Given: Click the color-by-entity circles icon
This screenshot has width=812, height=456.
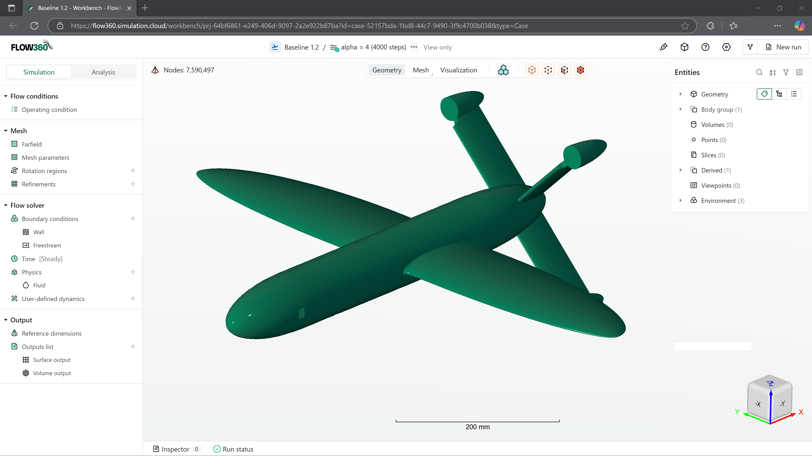Looking at the screenshot, I should [503, 70].
